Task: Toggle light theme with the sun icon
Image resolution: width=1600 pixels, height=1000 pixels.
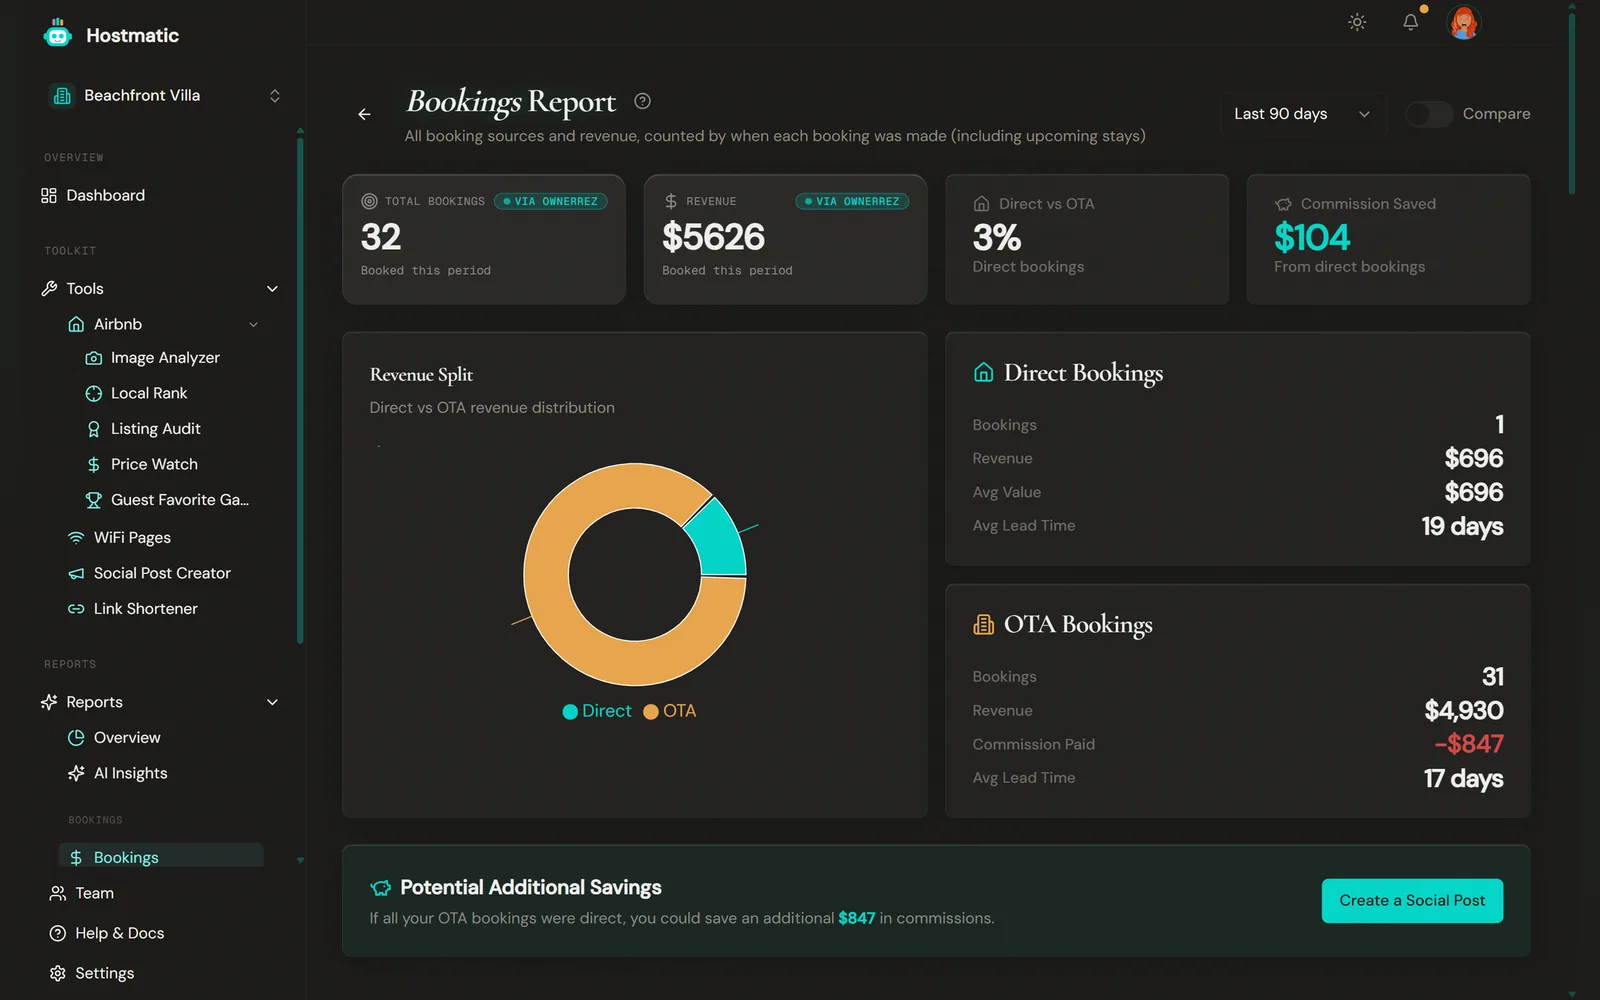Action: click(x=1357, y=22)
